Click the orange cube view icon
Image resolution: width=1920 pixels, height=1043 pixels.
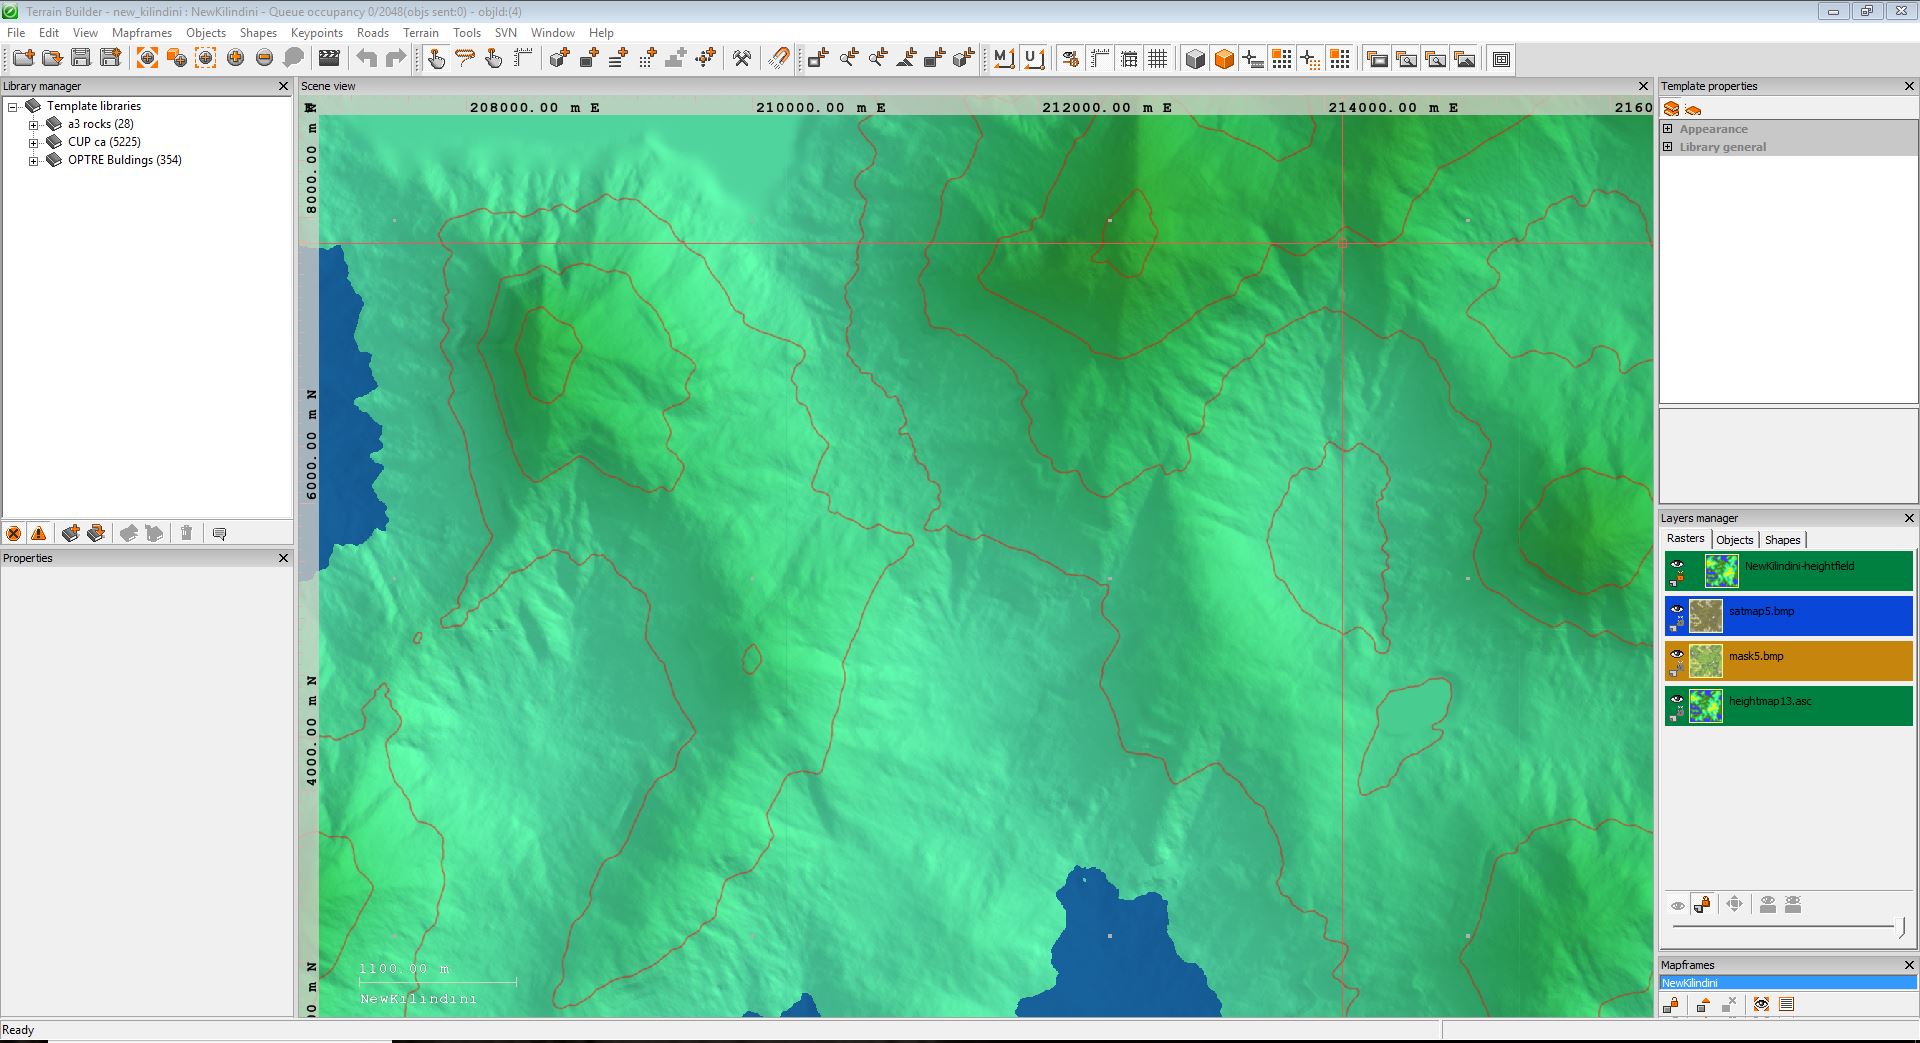click(1224, 58)
